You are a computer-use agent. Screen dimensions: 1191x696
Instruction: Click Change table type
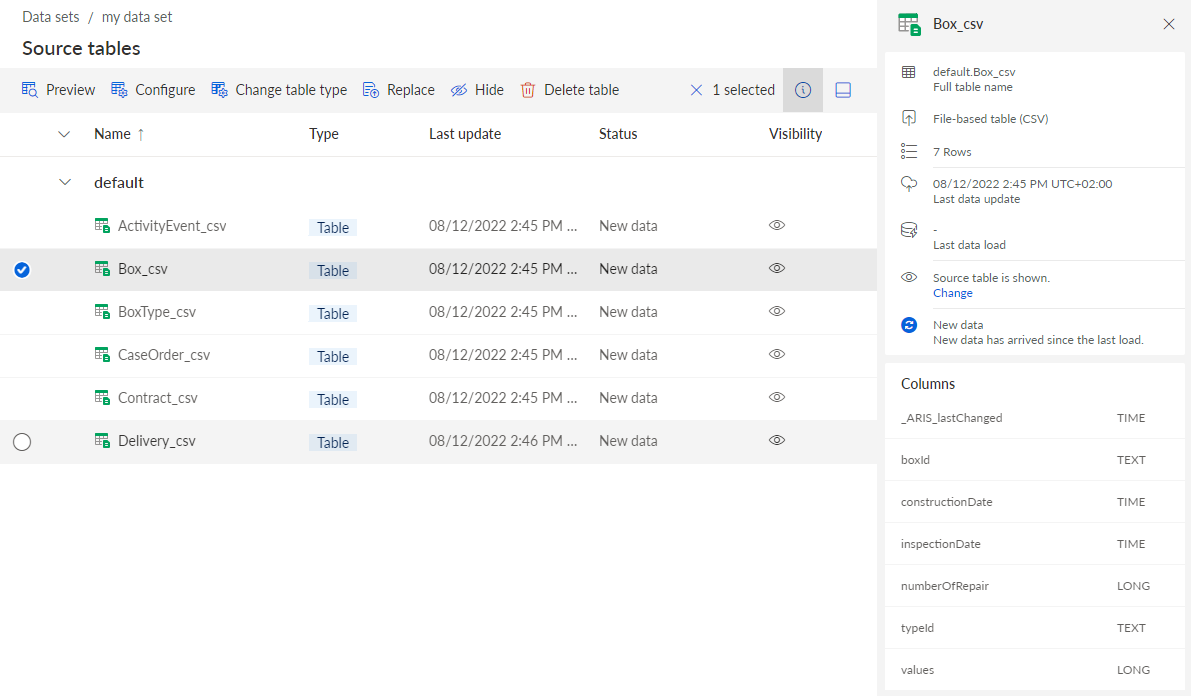[279, 90]
